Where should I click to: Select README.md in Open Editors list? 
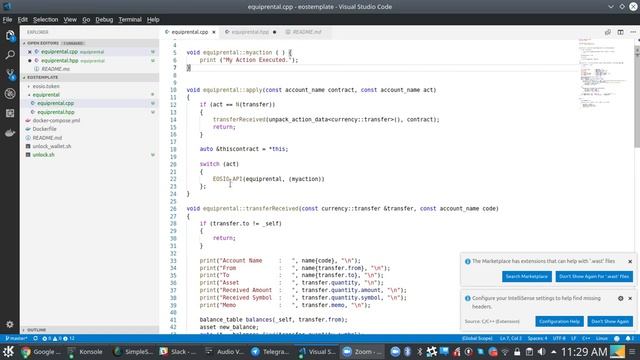click(55, 69)
